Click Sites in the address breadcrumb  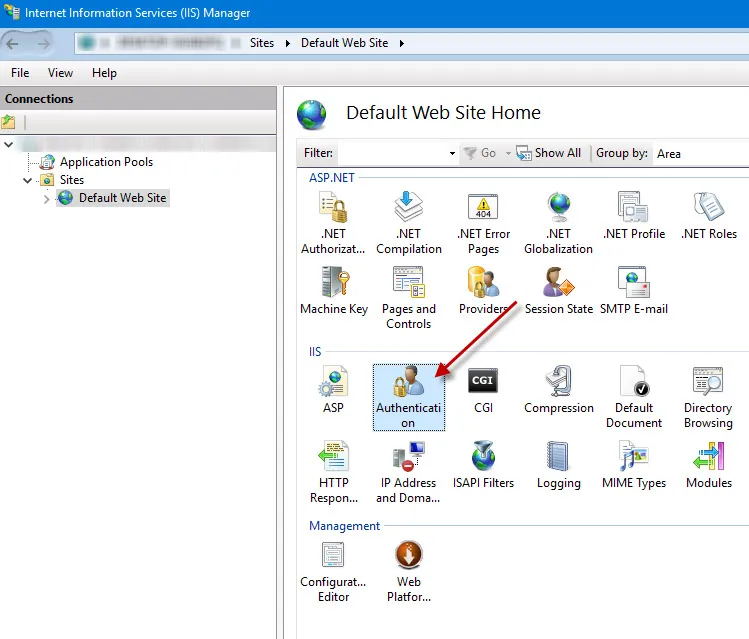(262, 43)
